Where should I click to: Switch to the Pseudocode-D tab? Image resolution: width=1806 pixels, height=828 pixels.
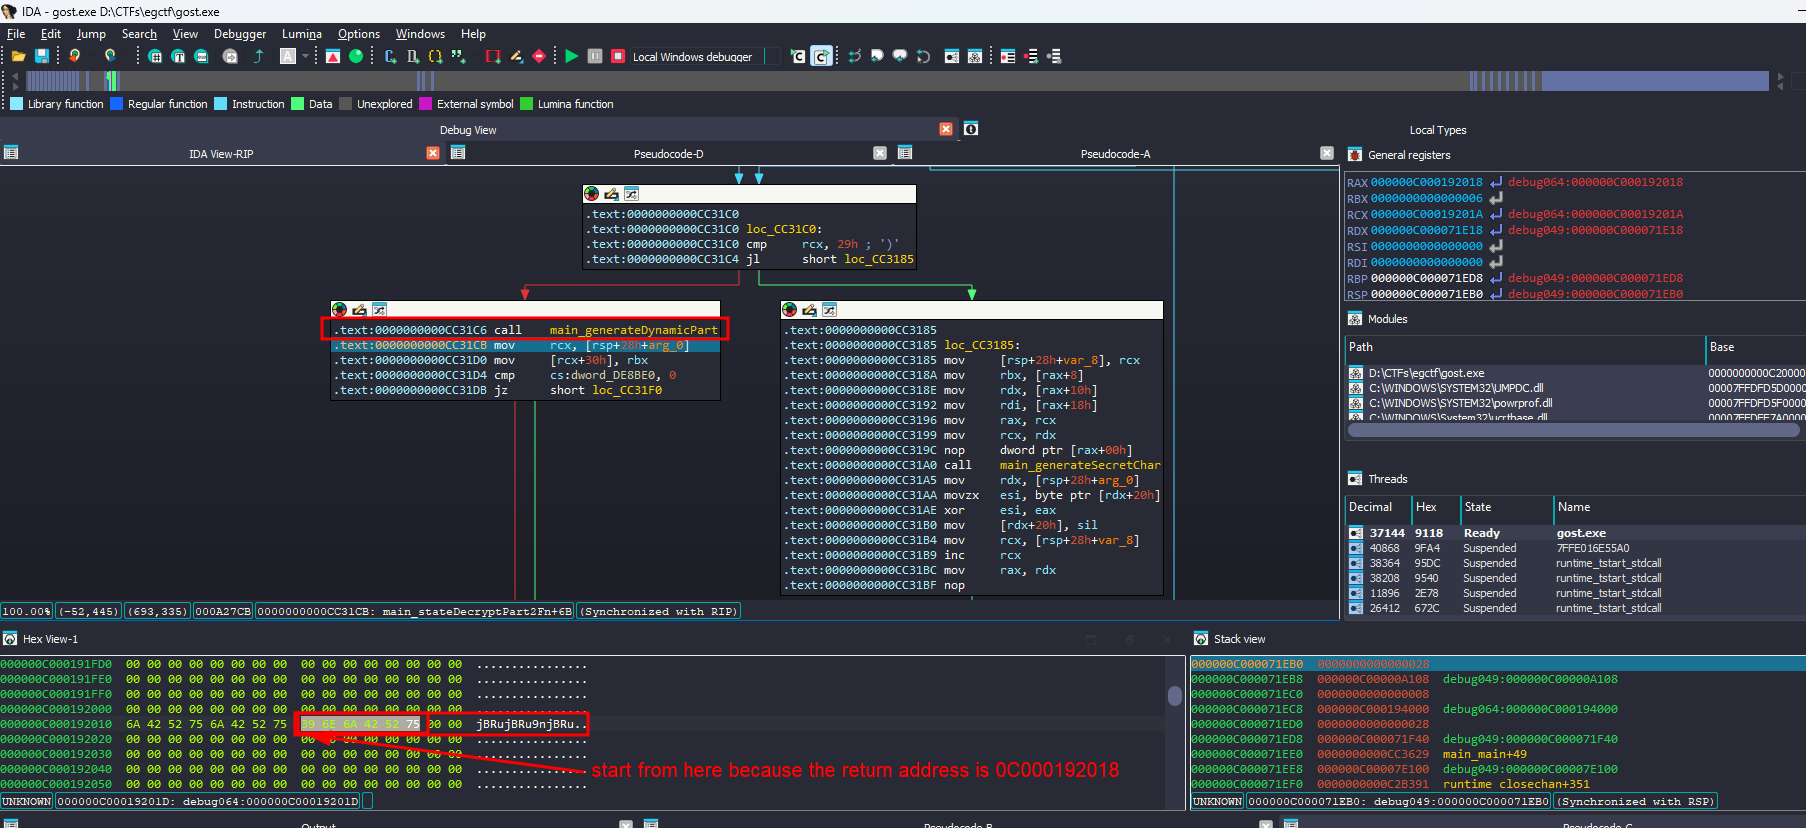point(668,154)
